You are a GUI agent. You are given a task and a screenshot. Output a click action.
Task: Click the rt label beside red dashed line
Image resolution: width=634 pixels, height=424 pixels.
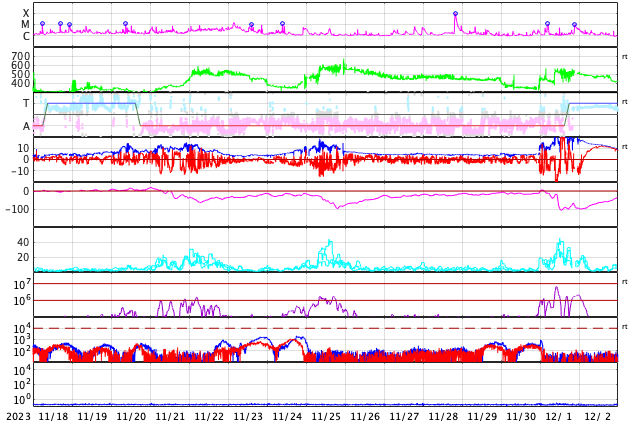click(624, 327)
